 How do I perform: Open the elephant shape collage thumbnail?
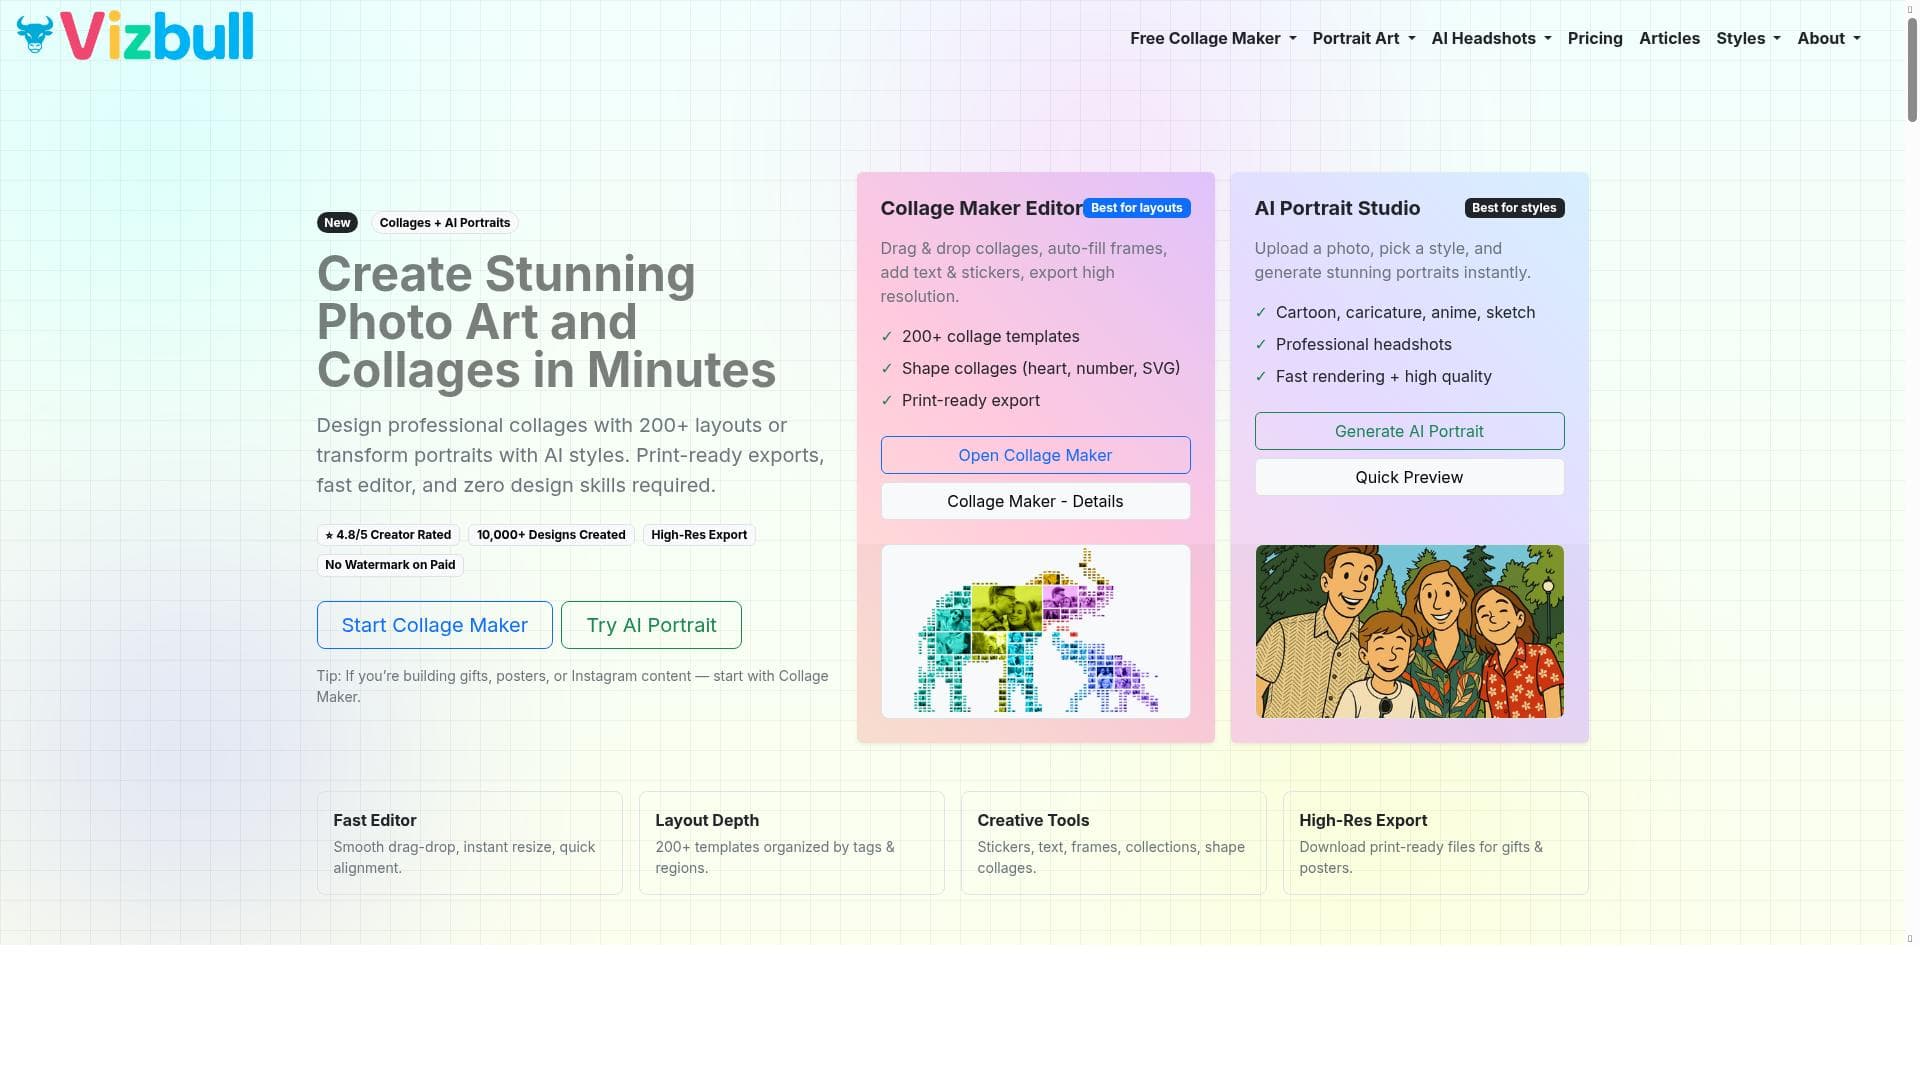tap(1035, 631)
